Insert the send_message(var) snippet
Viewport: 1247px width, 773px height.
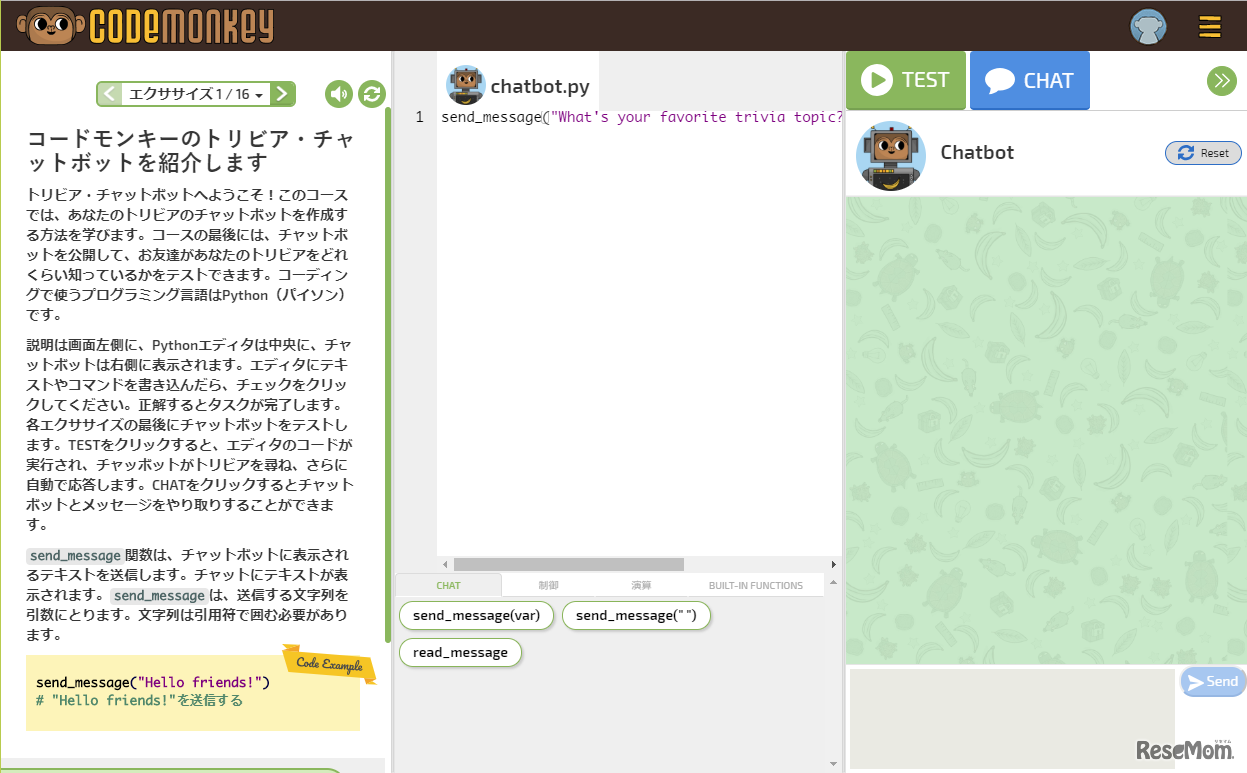(476, 615)
